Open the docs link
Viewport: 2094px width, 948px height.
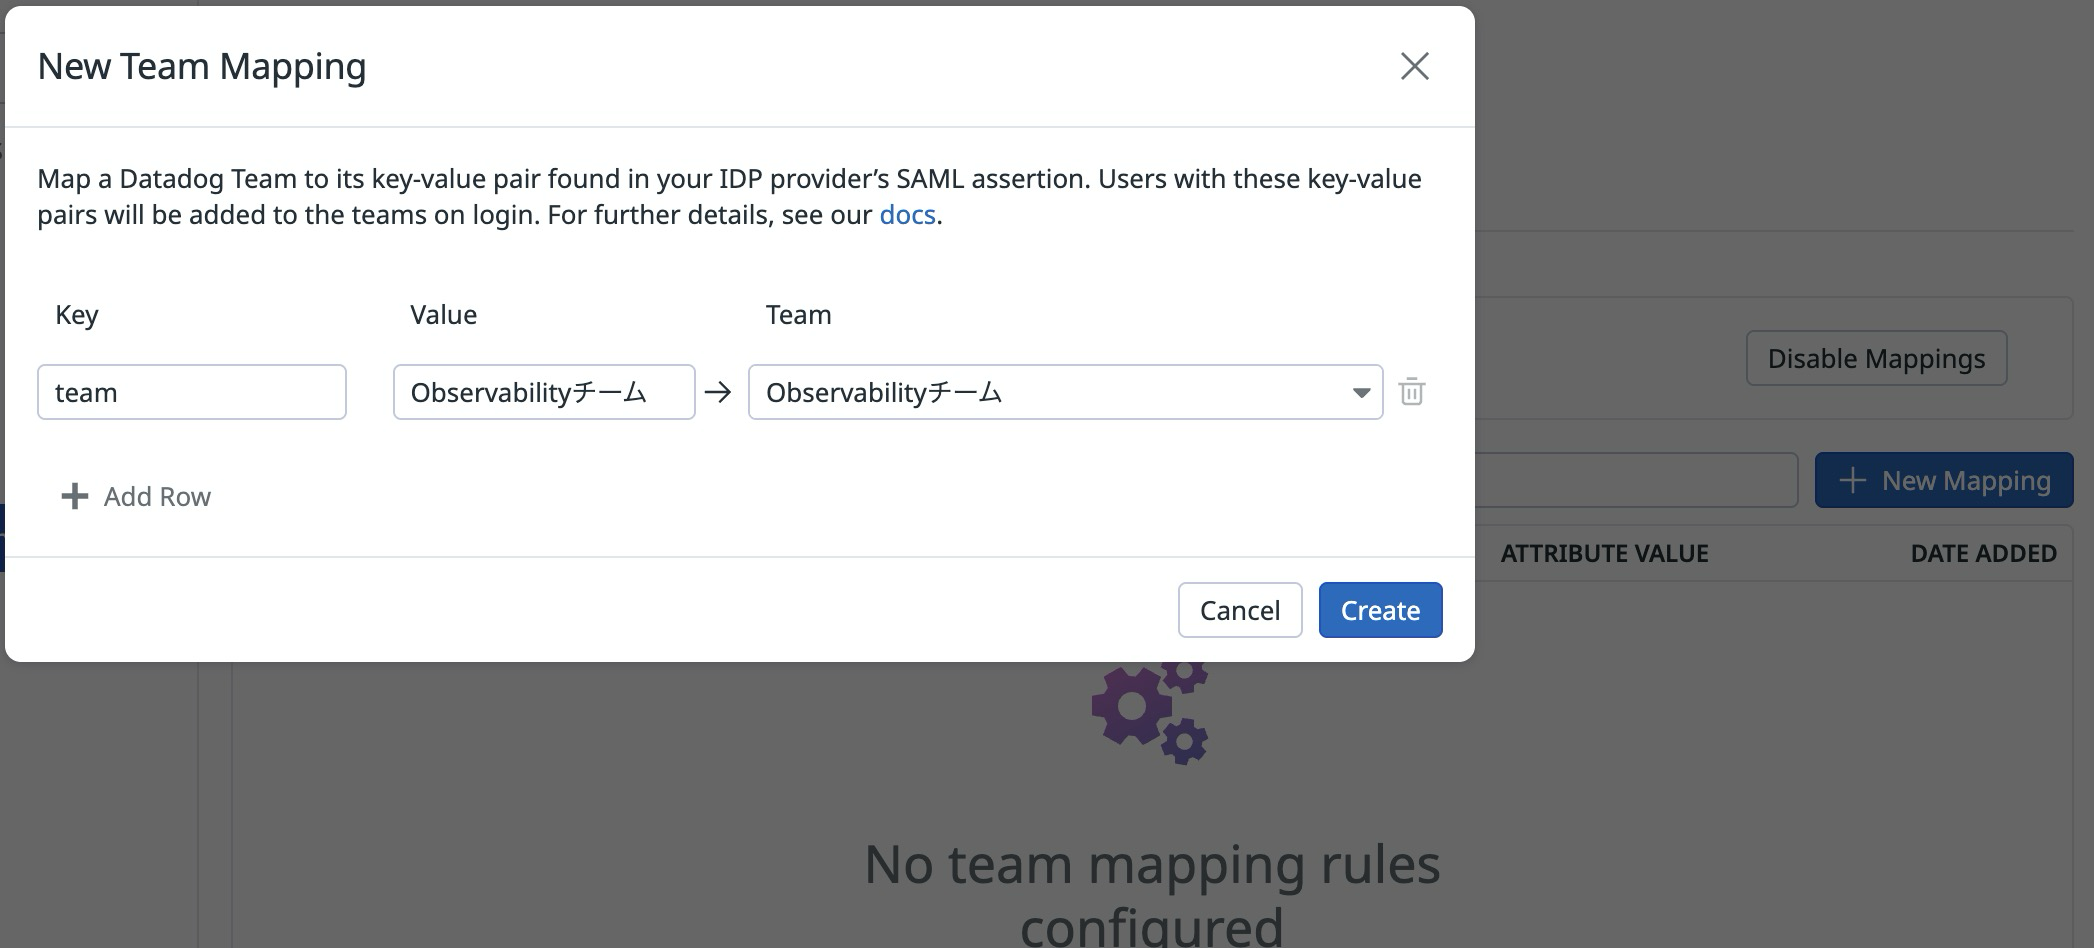[x=906, y=214]
